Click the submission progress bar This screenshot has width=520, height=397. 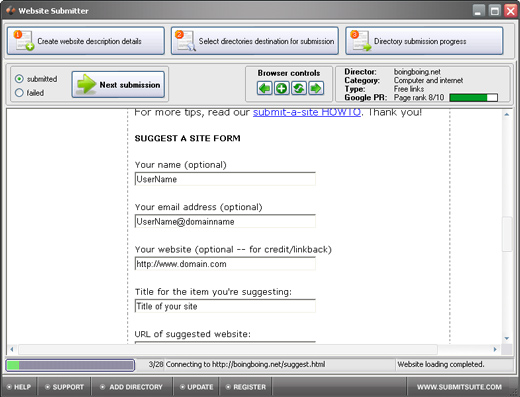(x=70, y=365)
